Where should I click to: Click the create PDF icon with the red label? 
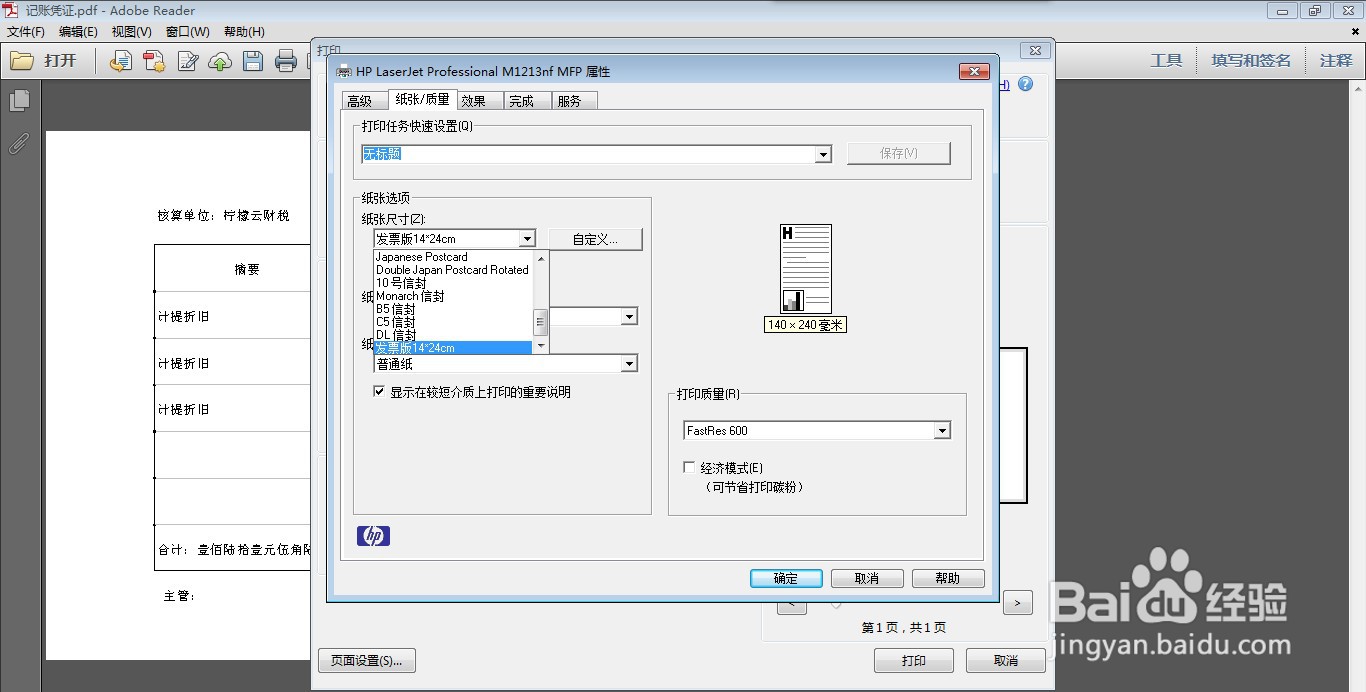coord(154,61)
